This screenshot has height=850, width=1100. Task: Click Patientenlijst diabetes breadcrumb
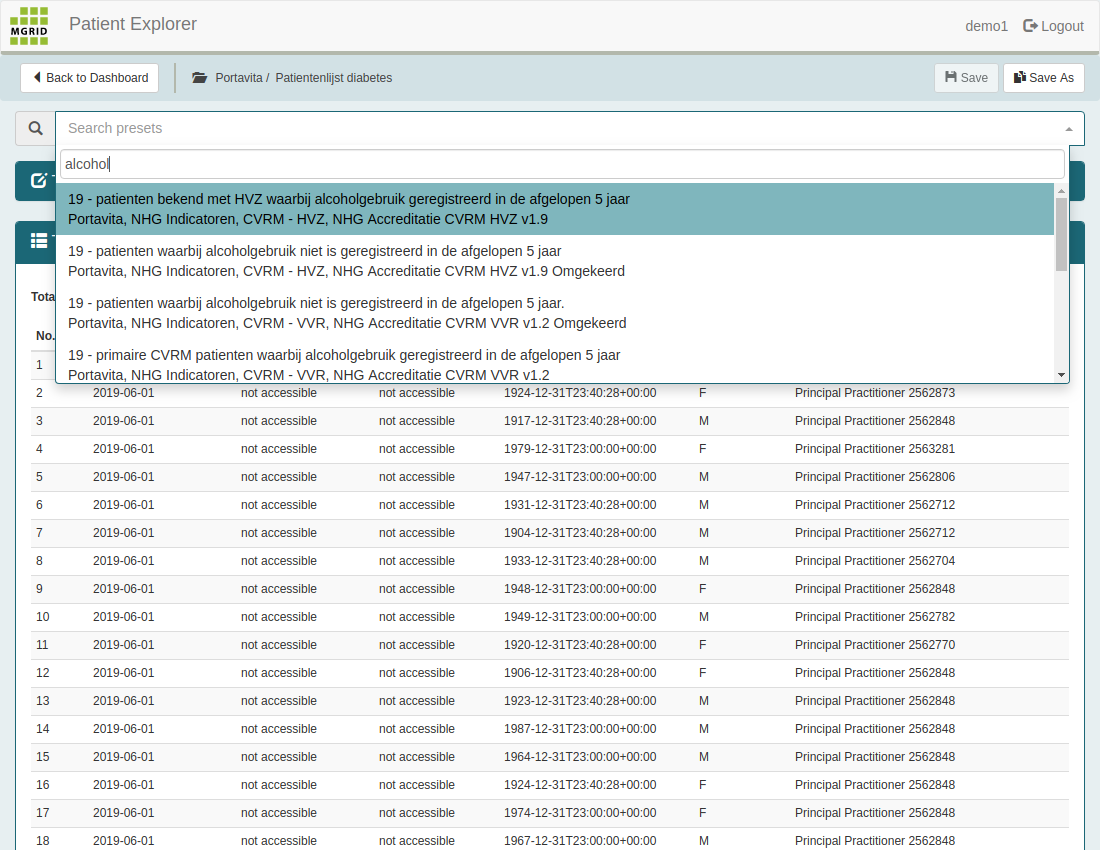click(333, 78)
